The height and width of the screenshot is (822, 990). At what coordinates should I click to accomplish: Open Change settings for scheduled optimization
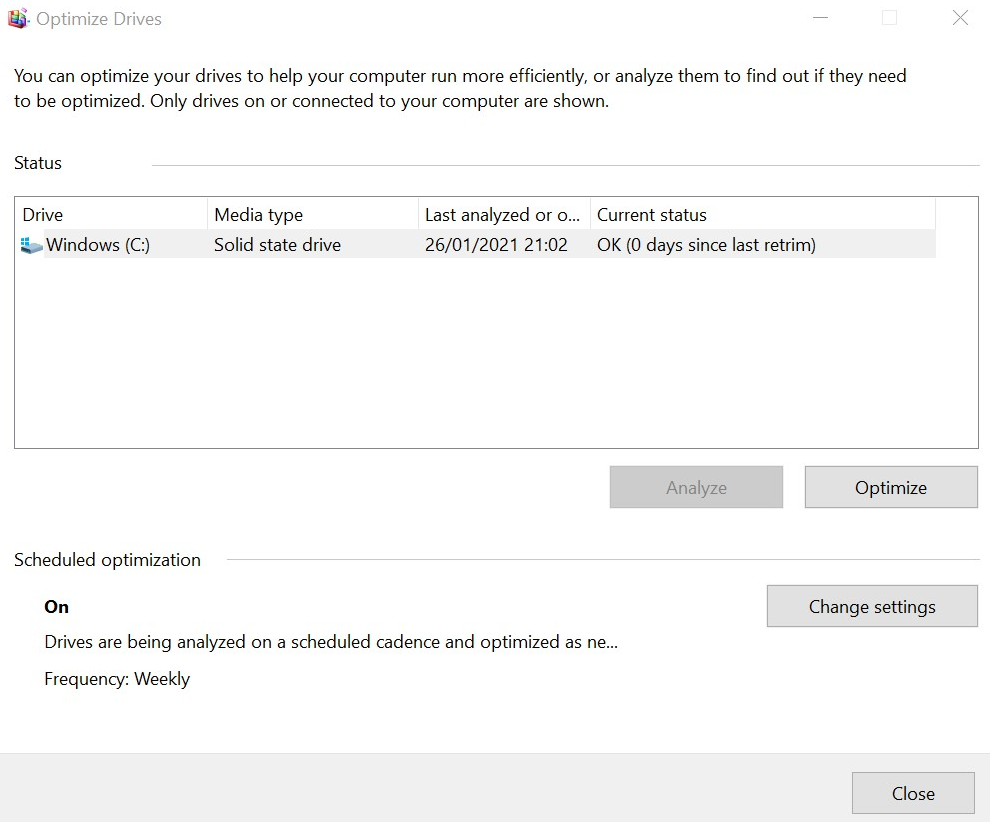pos(872,607)
